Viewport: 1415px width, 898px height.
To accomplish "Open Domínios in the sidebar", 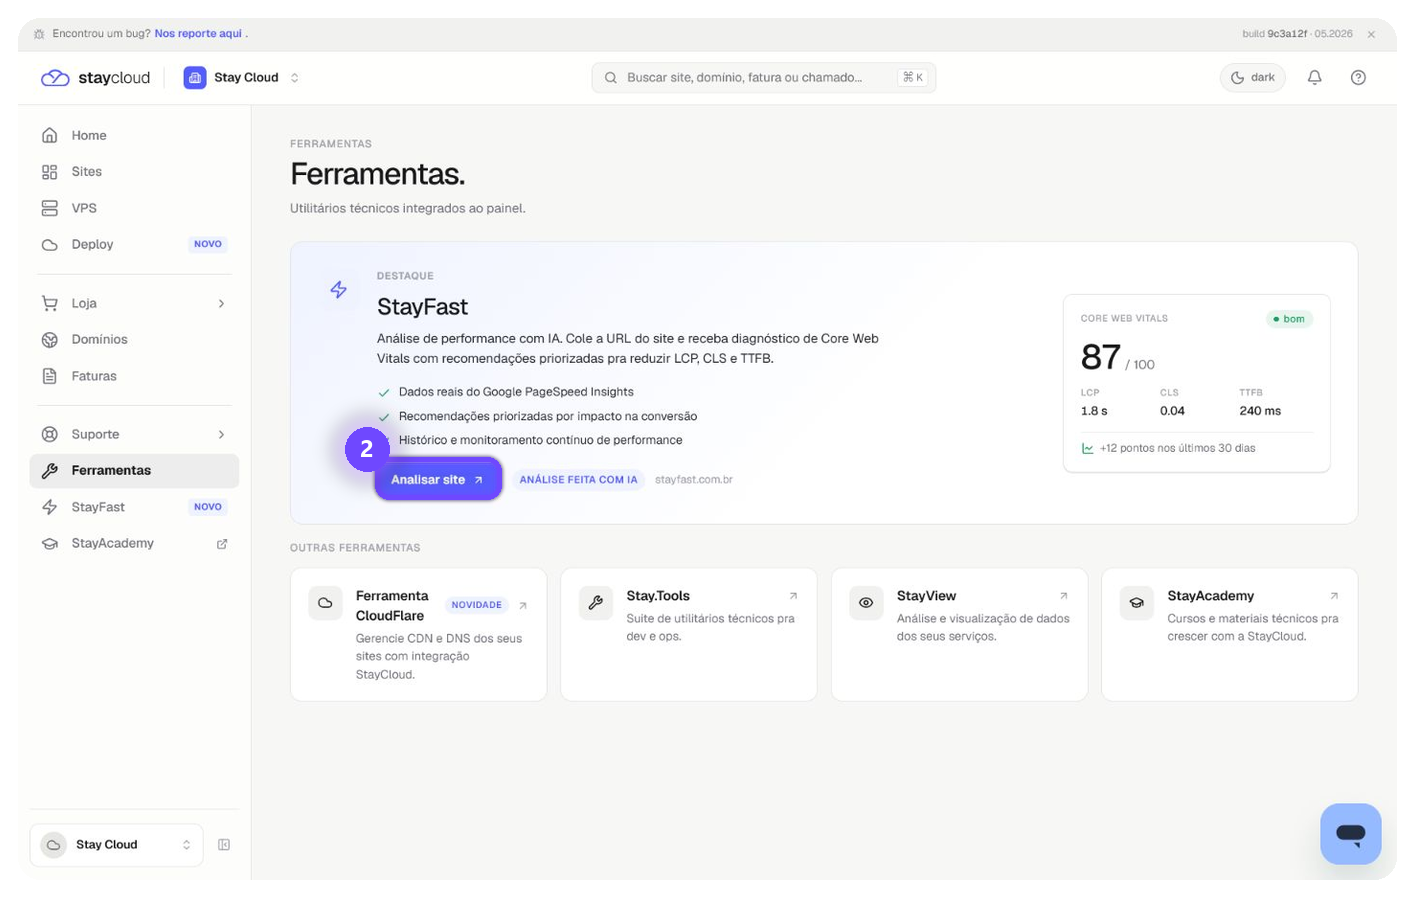I will (134, 340).
